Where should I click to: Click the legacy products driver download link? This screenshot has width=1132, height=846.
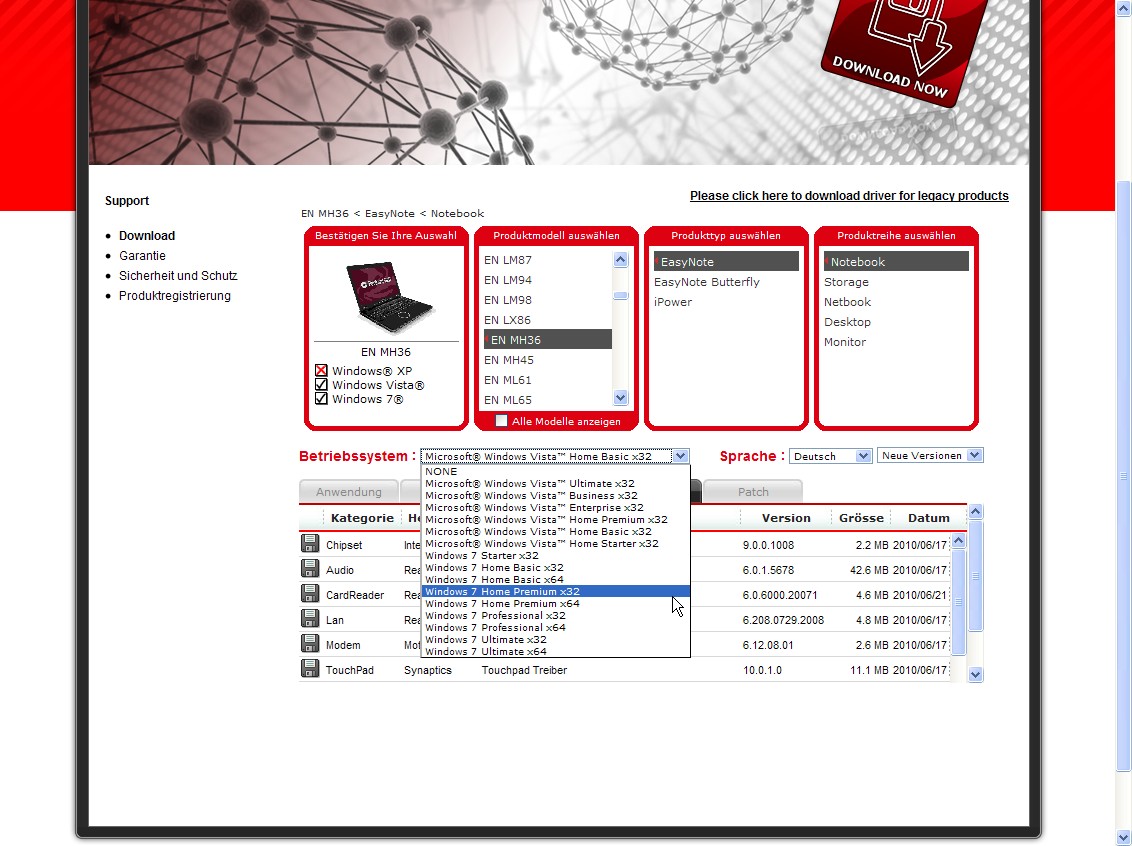pos(849,196)
